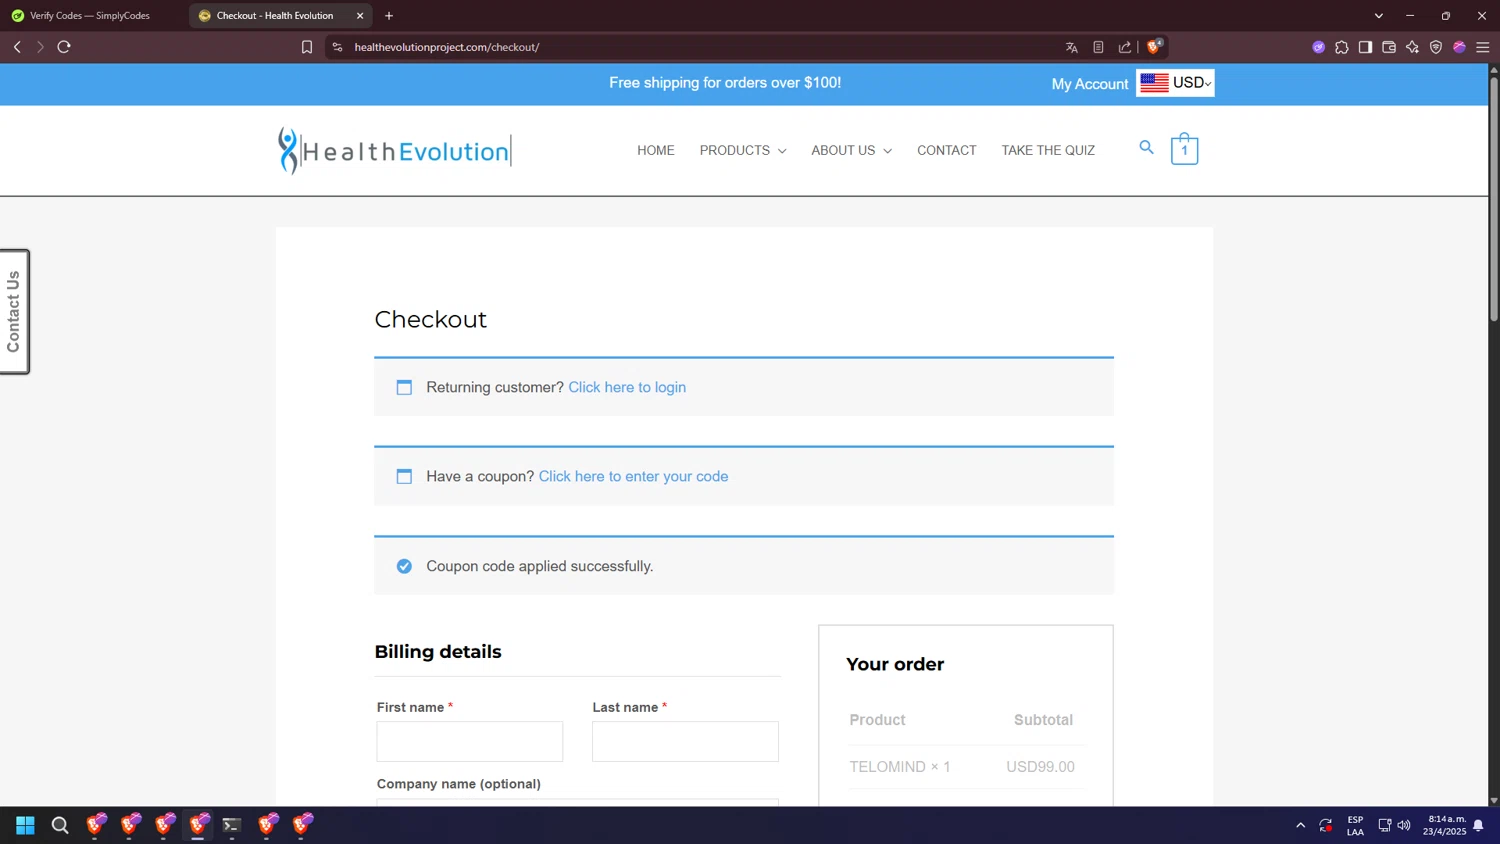Open volume control in system tray
This screenshot has width=1500, height=844.
(x=1404, y=825)
